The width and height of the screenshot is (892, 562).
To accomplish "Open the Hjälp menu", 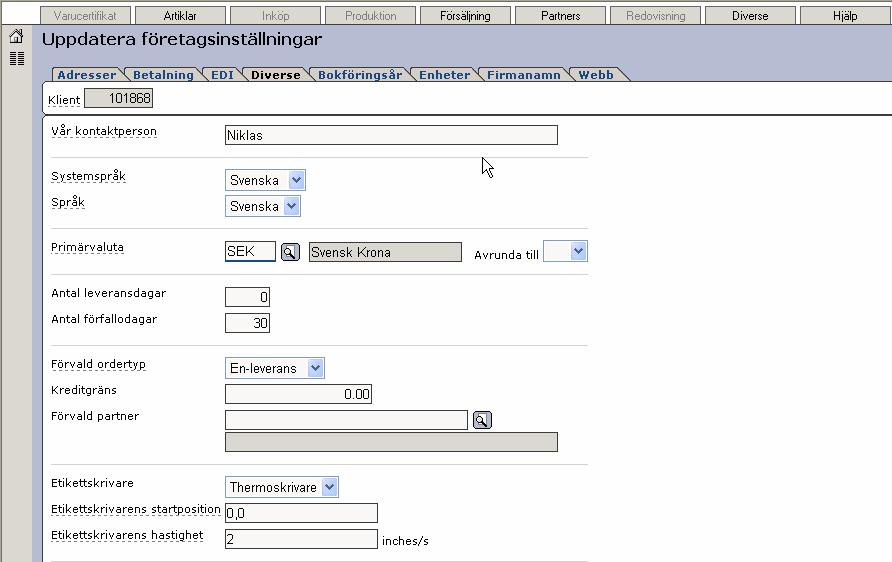I will (845, 16).
